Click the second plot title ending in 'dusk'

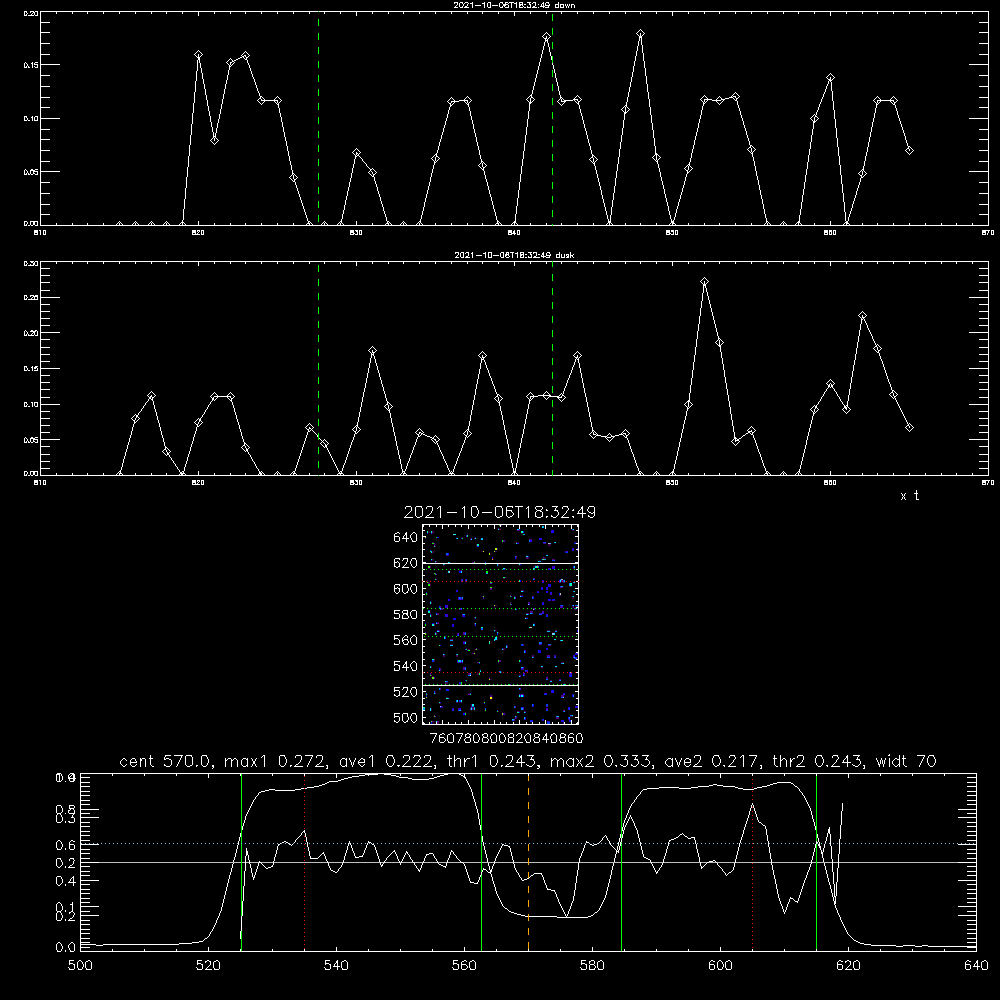(x=514, y=255)
